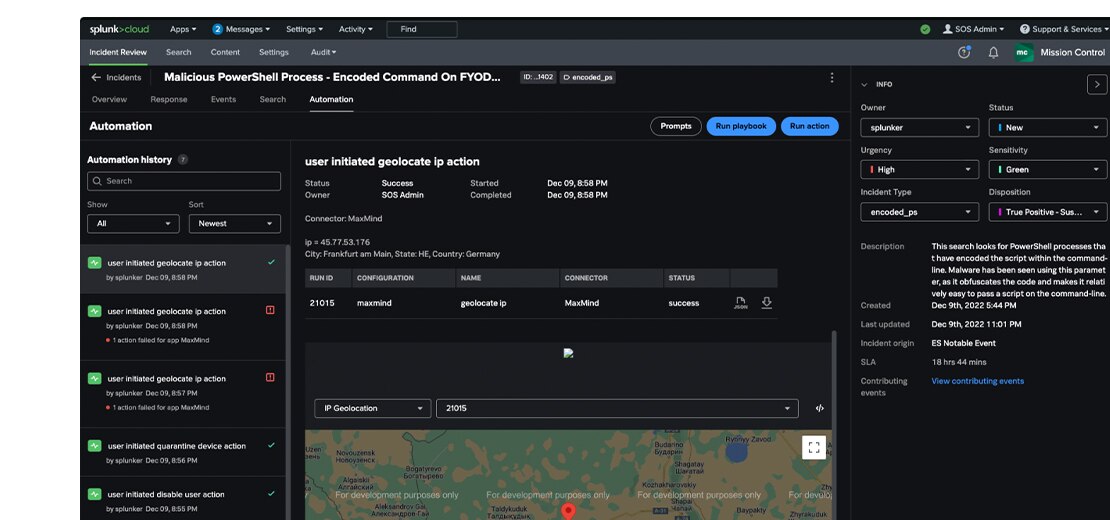Click the Find input in top bar
The image size is (1110, 520).
[x=422, y=29]
